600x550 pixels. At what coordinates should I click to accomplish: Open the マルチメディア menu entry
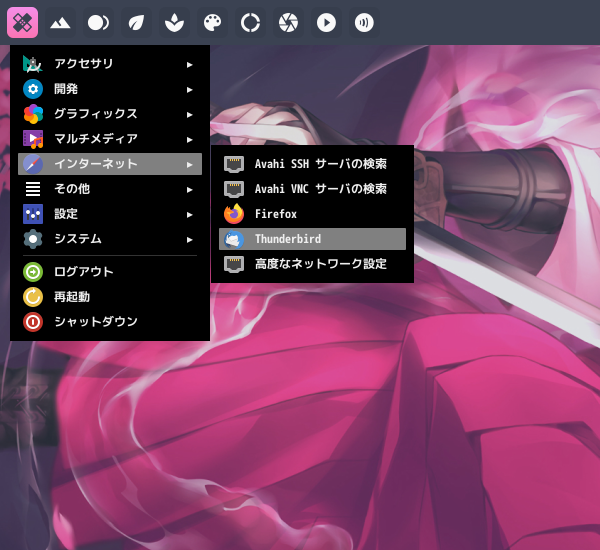tap(110, 139)
